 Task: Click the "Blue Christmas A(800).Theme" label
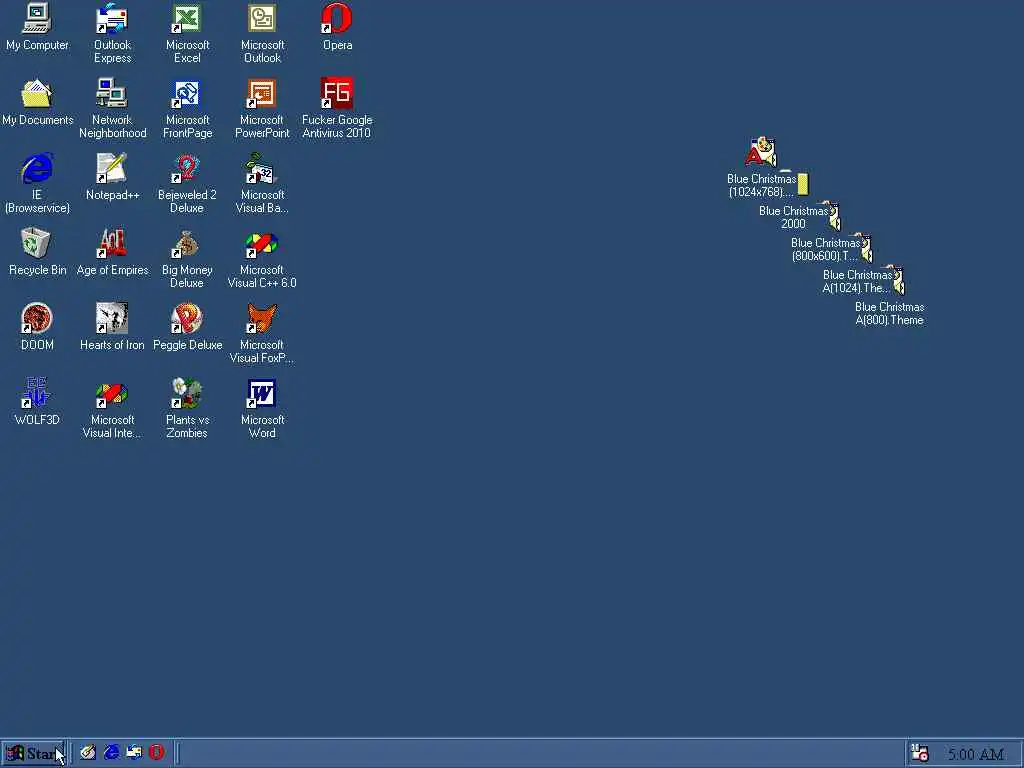click(x=889, y=313)
